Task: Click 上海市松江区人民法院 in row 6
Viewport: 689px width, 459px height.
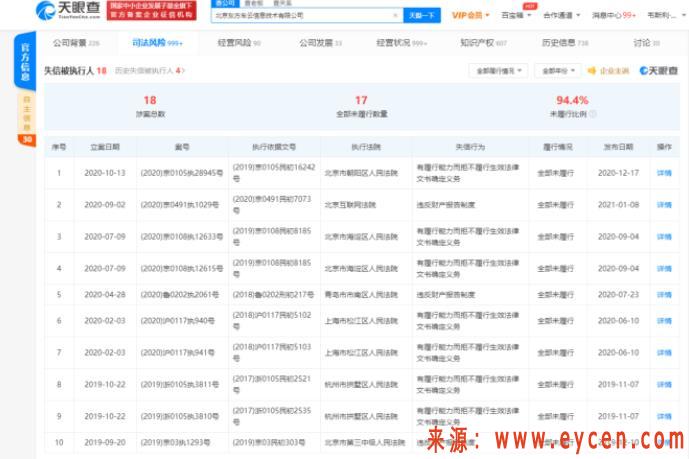Action: click(x=361, y=321)
